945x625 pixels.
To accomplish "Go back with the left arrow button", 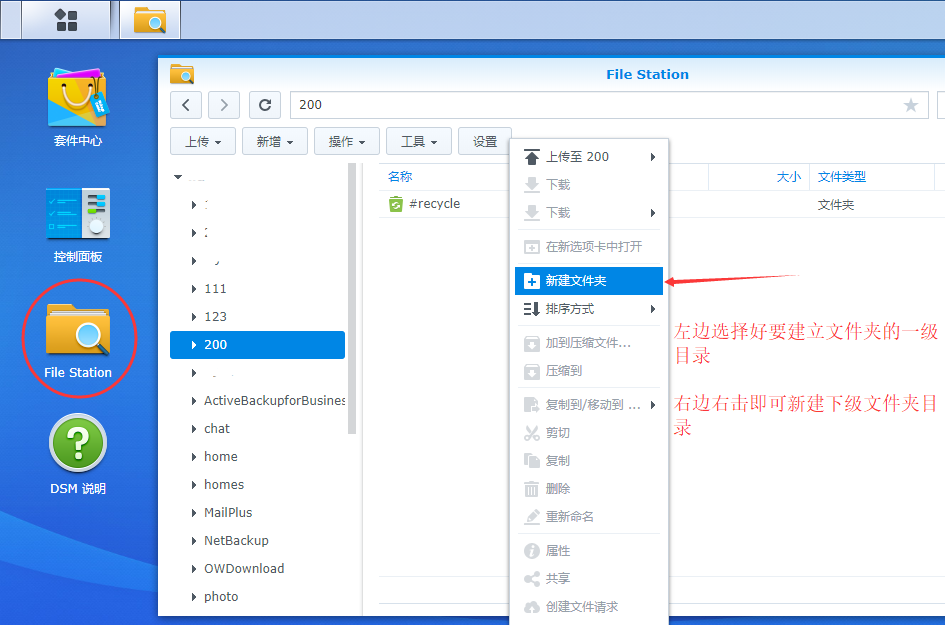I will (x=186, y=105).
